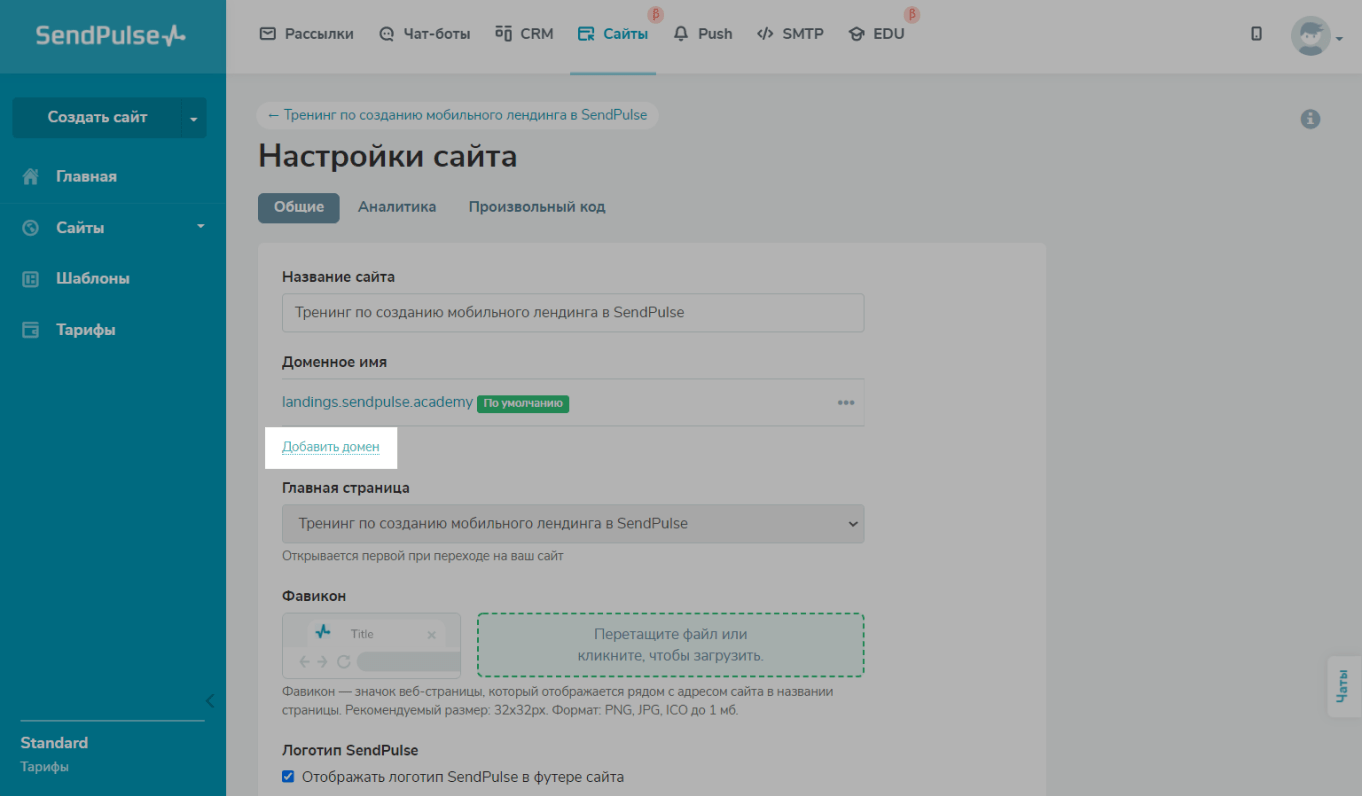
Task: Open the EDU section
Action: coord(876,34)
